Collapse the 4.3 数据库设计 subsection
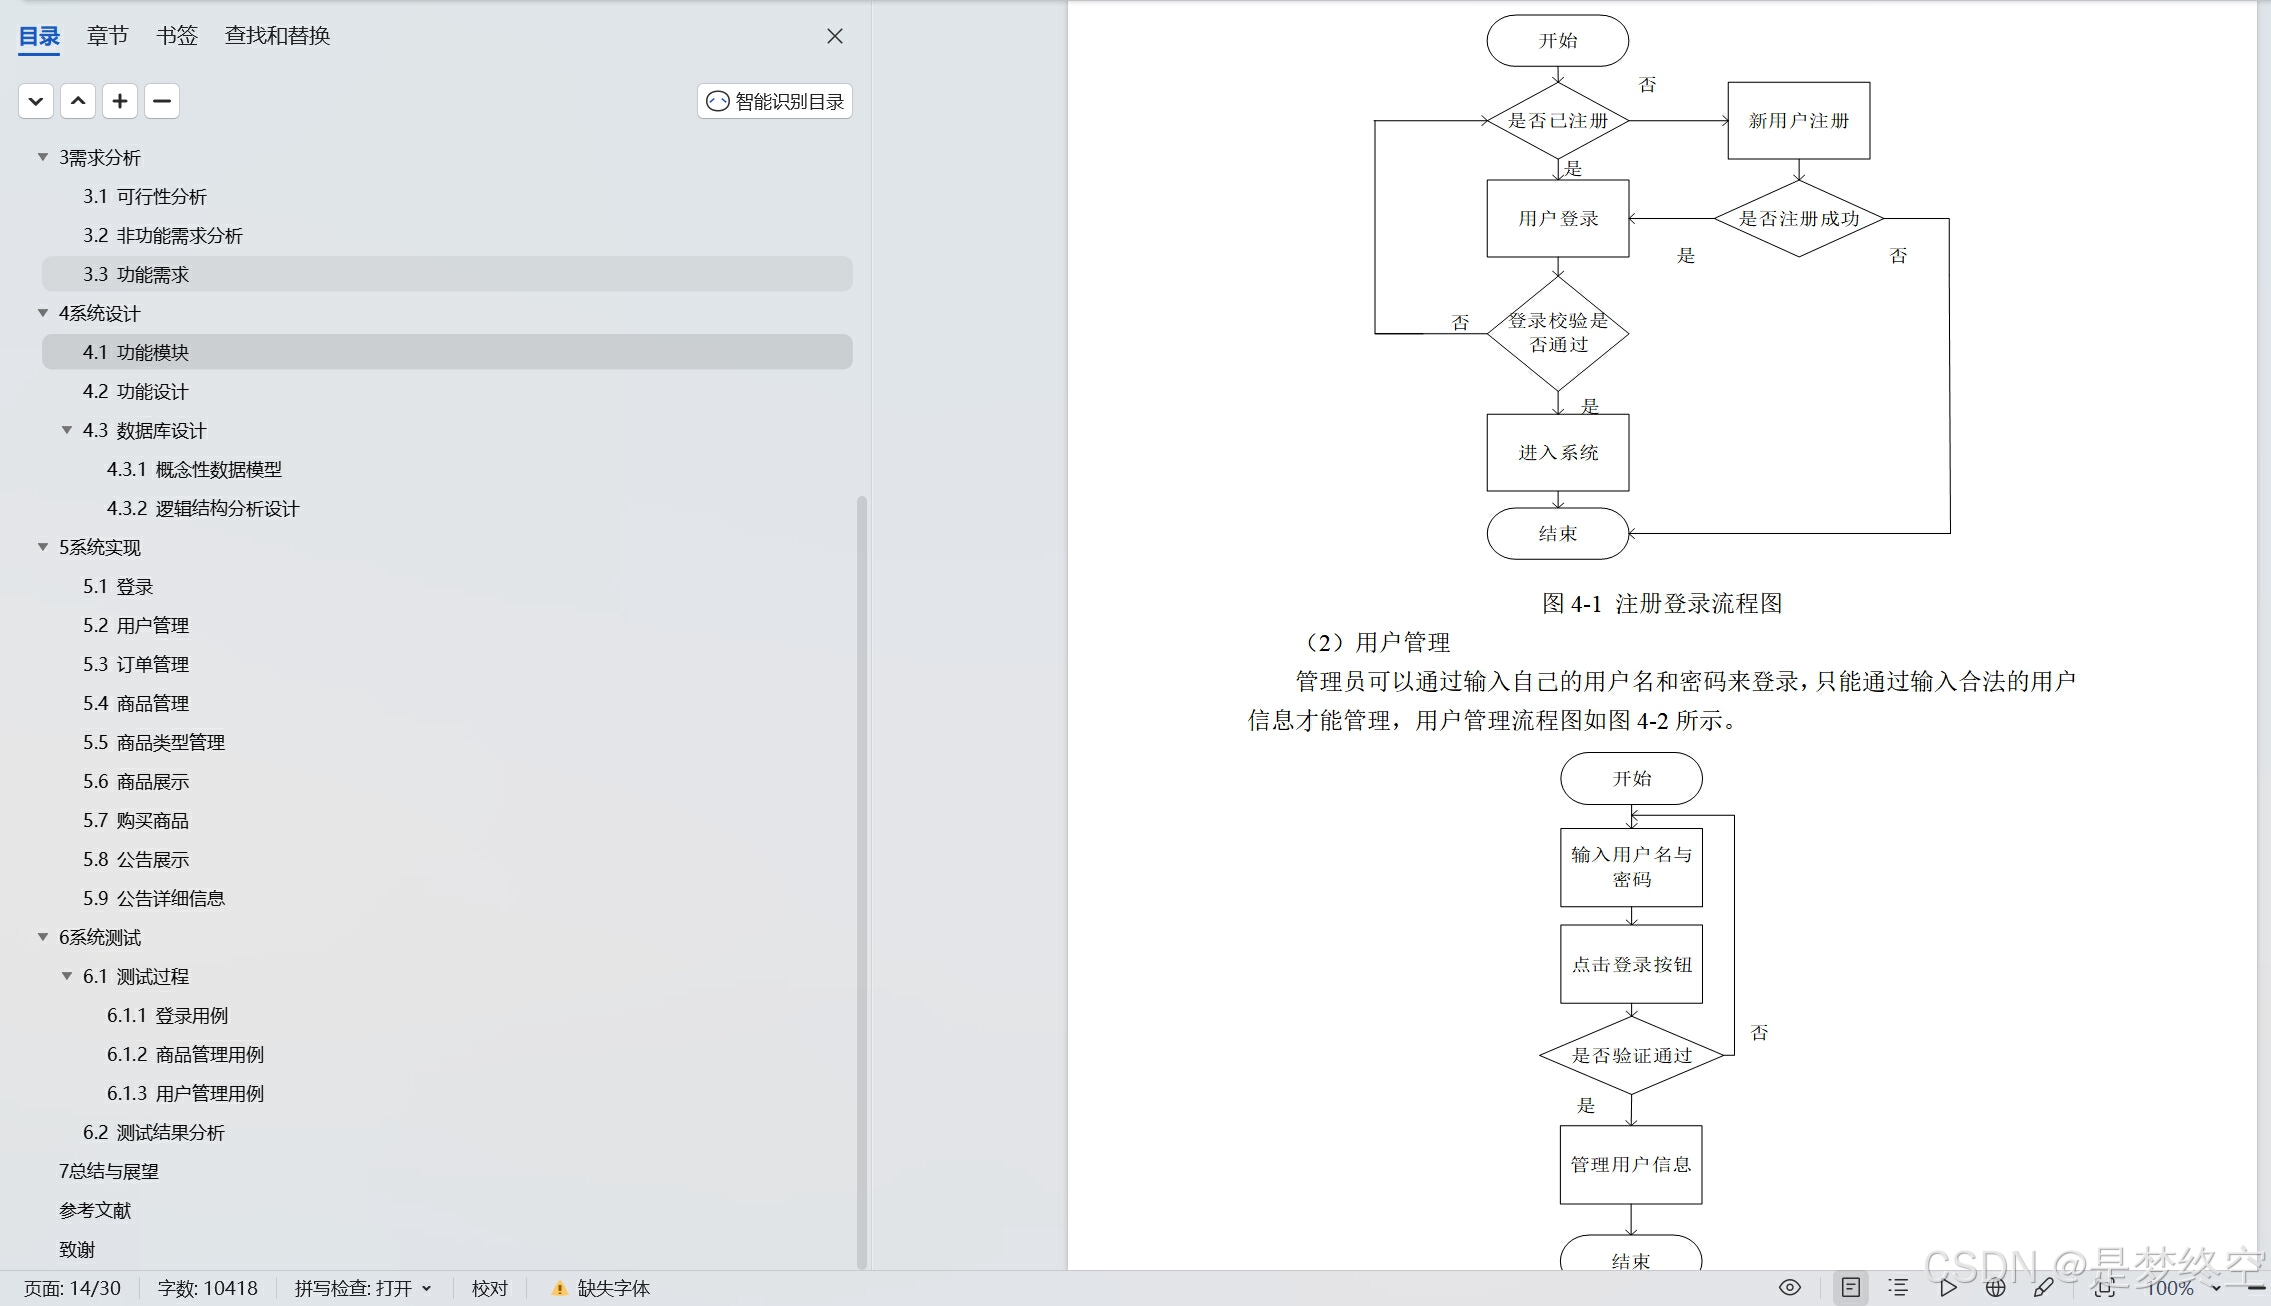Viewport: 2271px width, 1306px height. coord(67,430)
